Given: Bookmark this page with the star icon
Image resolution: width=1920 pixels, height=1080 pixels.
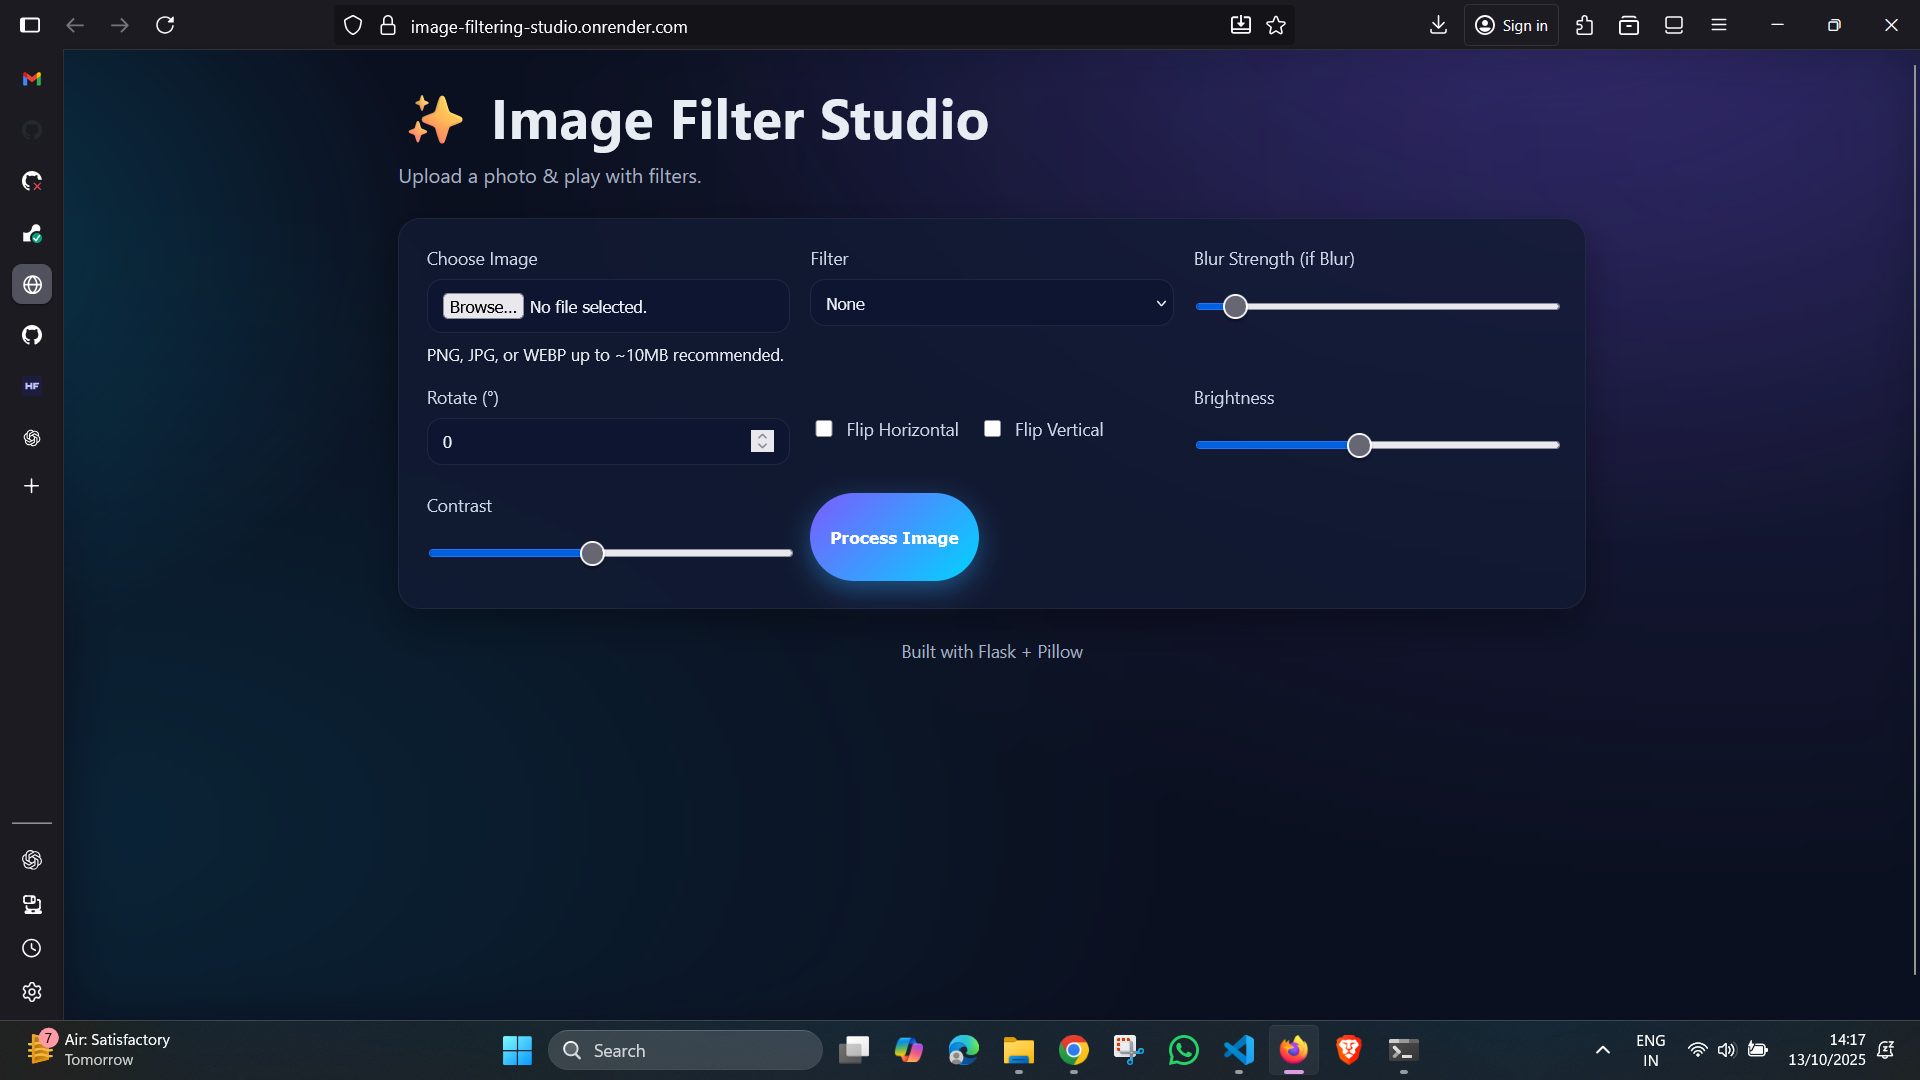Looking at the screenshot, I should click(x=1276, y=25).
